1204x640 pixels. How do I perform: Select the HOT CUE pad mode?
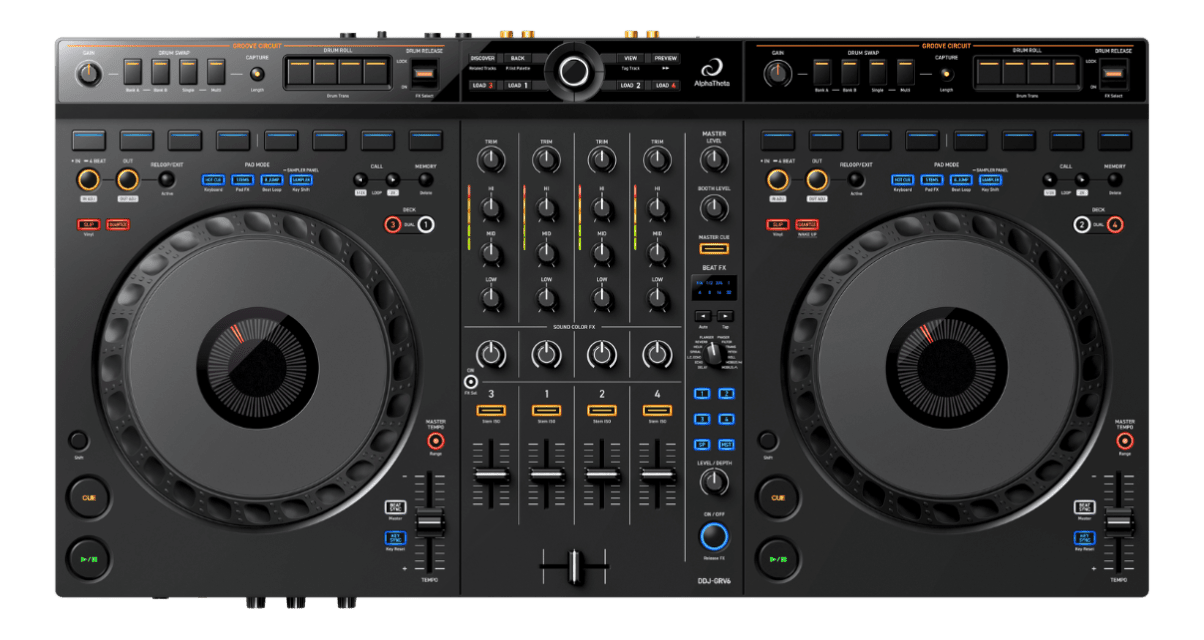213,179
